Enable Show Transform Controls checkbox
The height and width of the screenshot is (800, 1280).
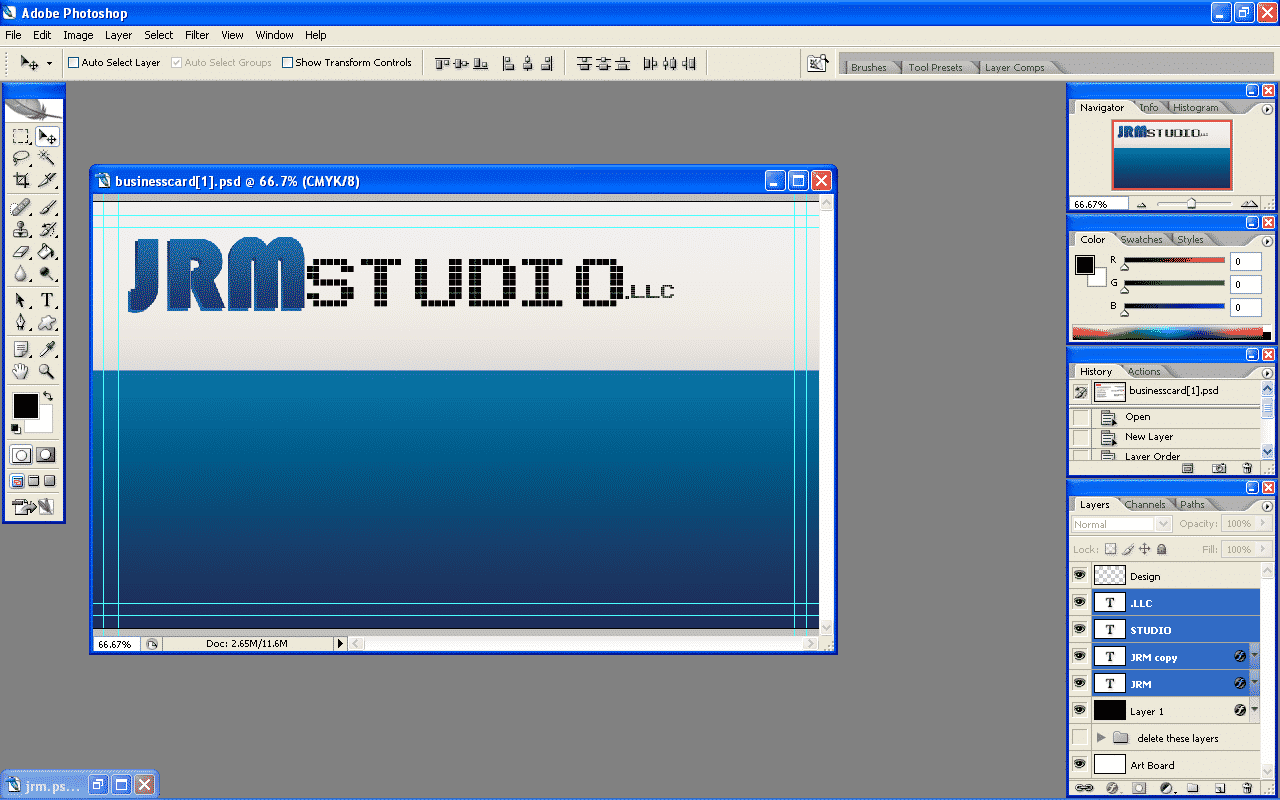[x=287, y=62]
